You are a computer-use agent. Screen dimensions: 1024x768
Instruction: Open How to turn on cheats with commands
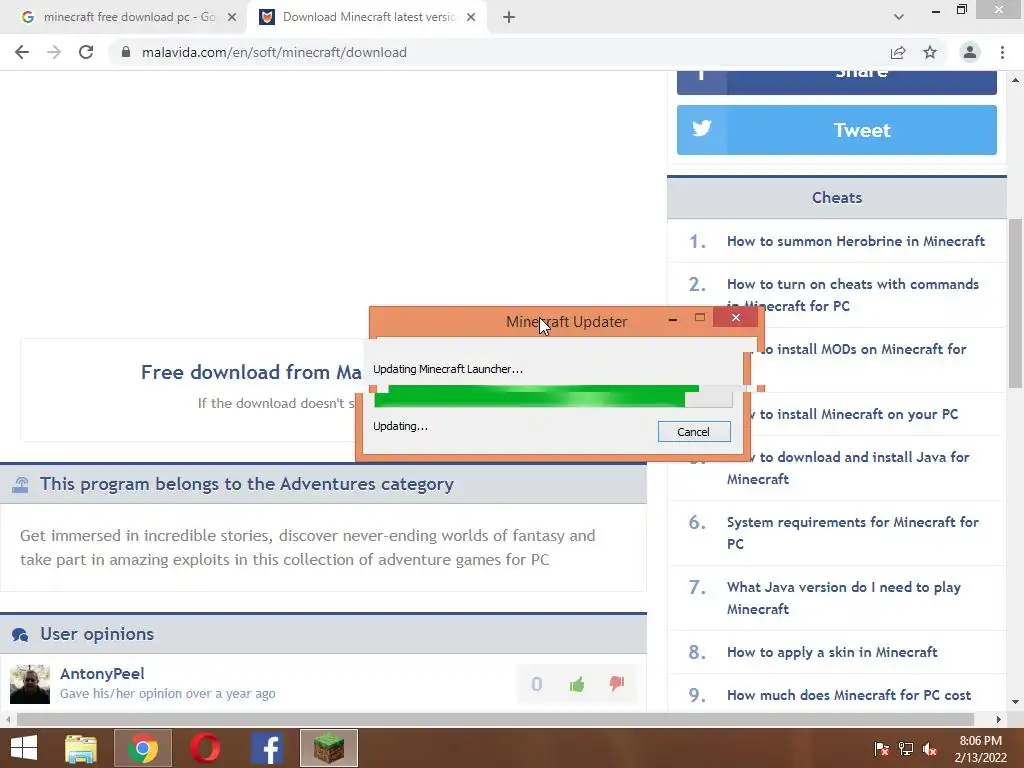(x=852, y=295)
